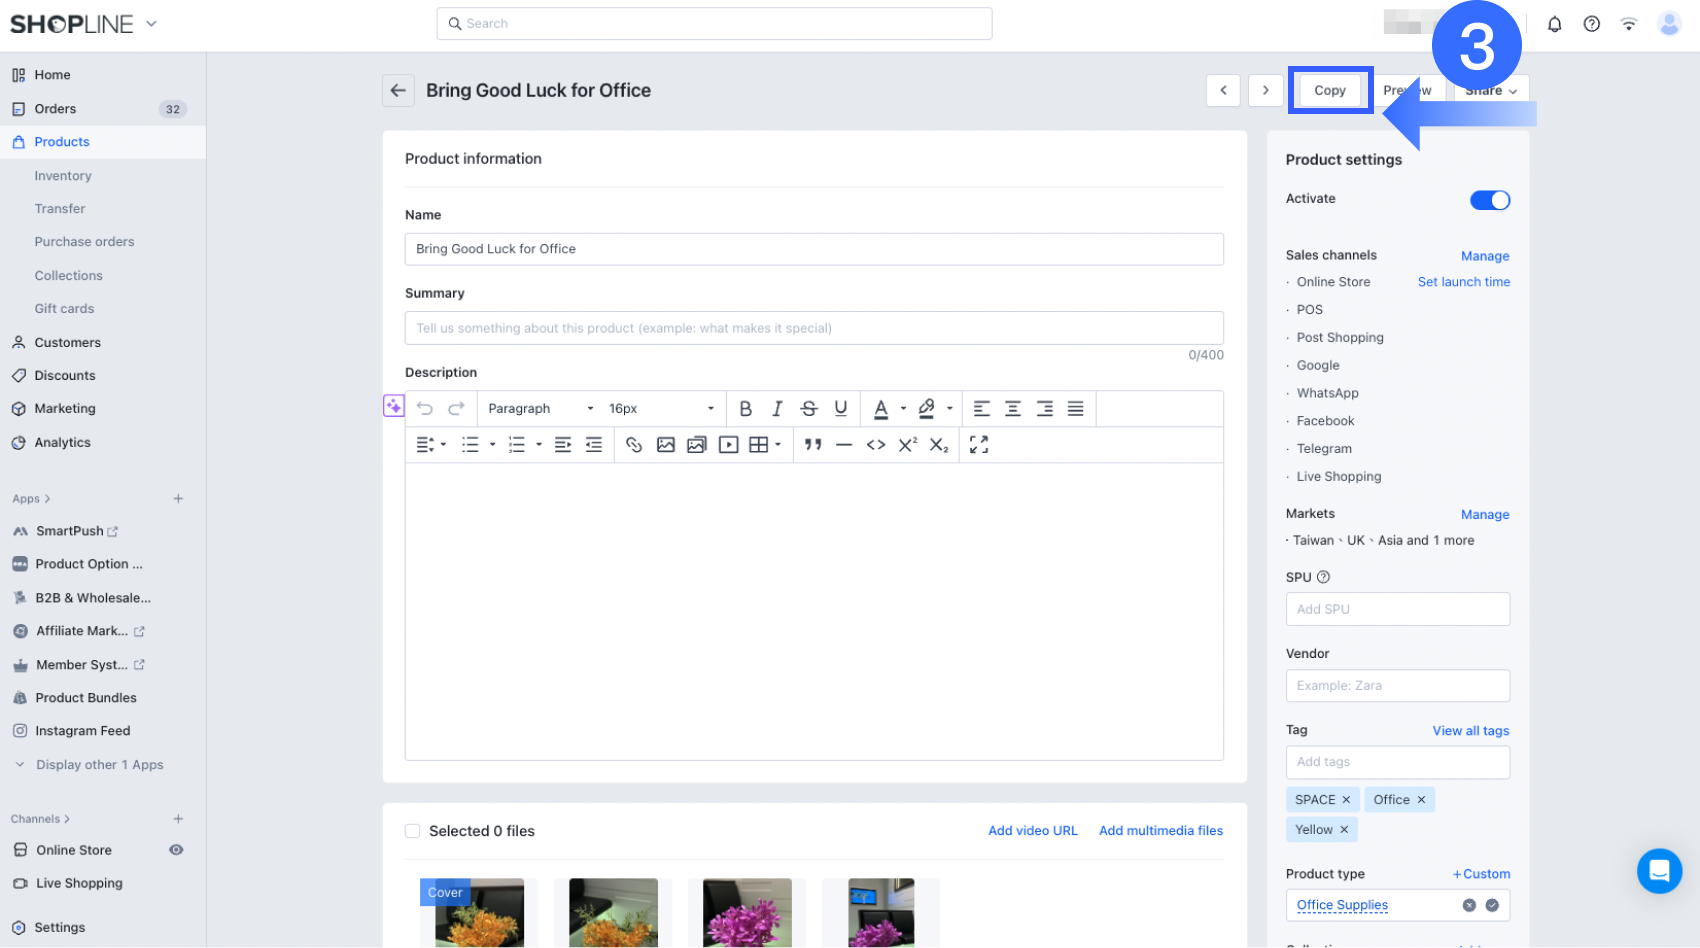Open Discounts from the sidebar
The height and width of the screenshot is (948, 1700).
(x=64, y=375)
